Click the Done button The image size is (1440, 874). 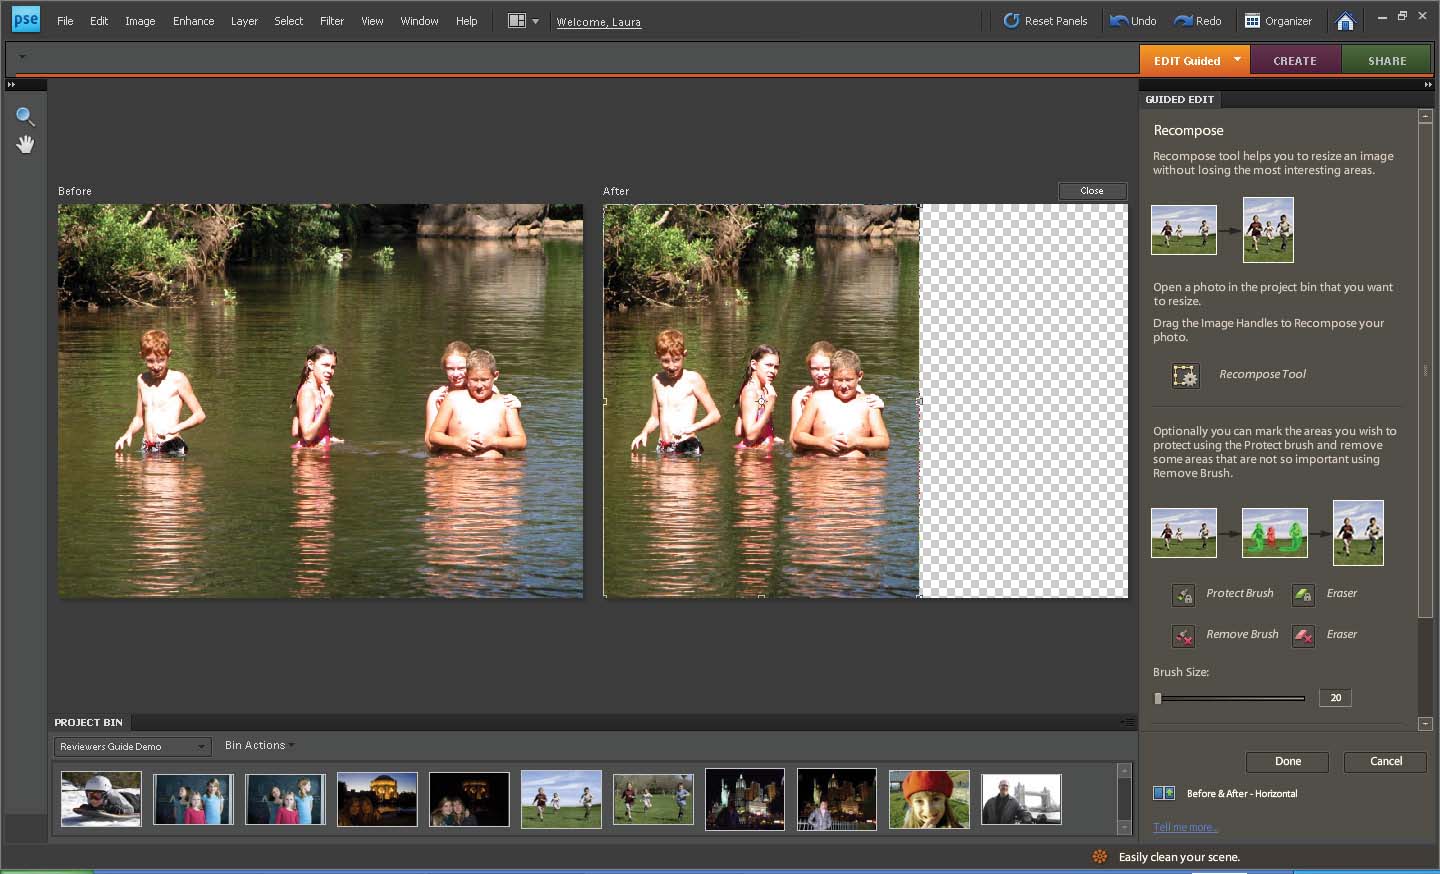pos(1287,762)
